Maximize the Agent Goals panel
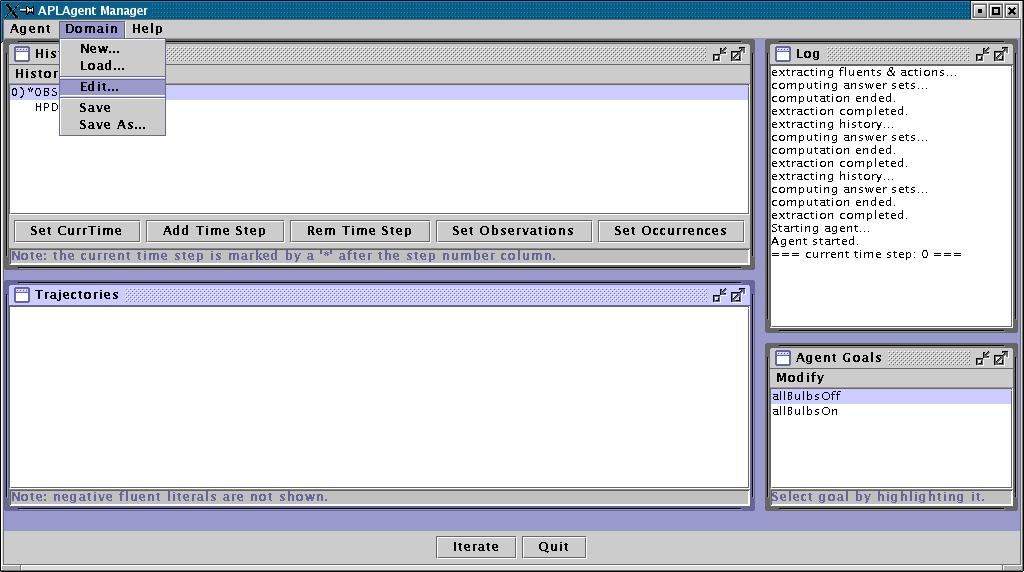 pyautogui.click(x=1001, y=358)
